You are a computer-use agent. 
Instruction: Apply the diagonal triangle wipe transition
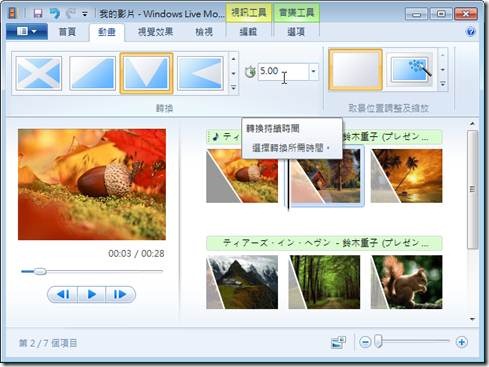[x=93, y=73]
